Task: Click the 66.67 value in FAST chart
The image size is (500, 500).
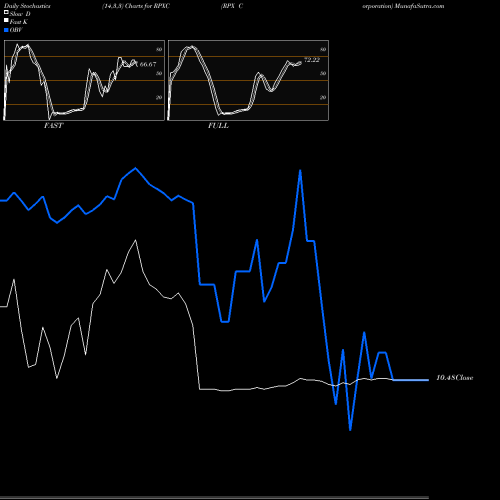Action: click(148, 64)
